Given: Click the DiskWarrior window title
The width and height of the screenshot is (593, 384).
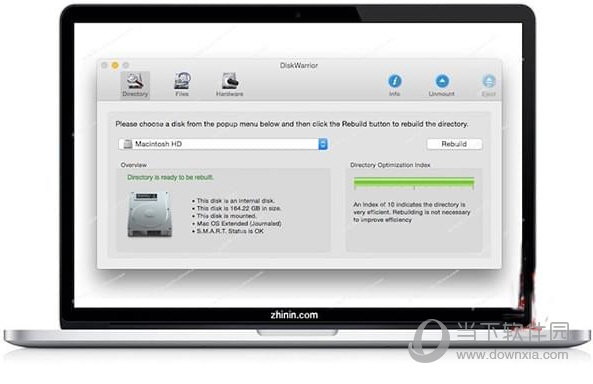Looking at the screenshot, I should (x=299, y=65).
